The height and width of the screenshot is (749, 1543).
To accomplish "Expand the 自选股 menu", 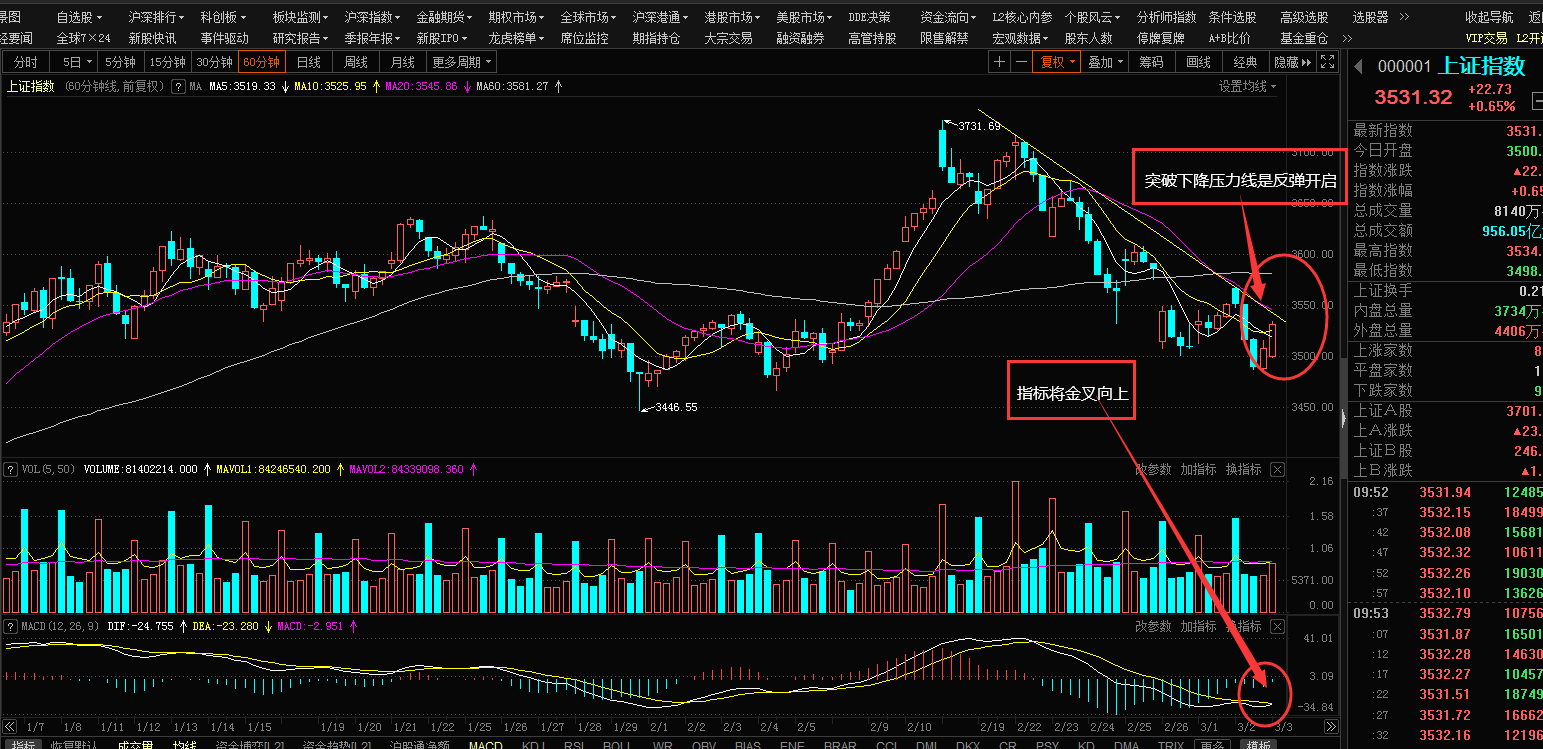I will pos(80,18).
